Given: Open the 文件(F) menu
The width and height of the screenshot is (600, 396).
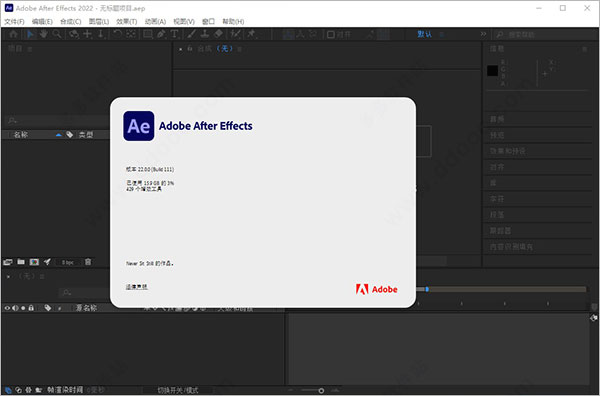Looking at the screenshot, I should [14, 21].
